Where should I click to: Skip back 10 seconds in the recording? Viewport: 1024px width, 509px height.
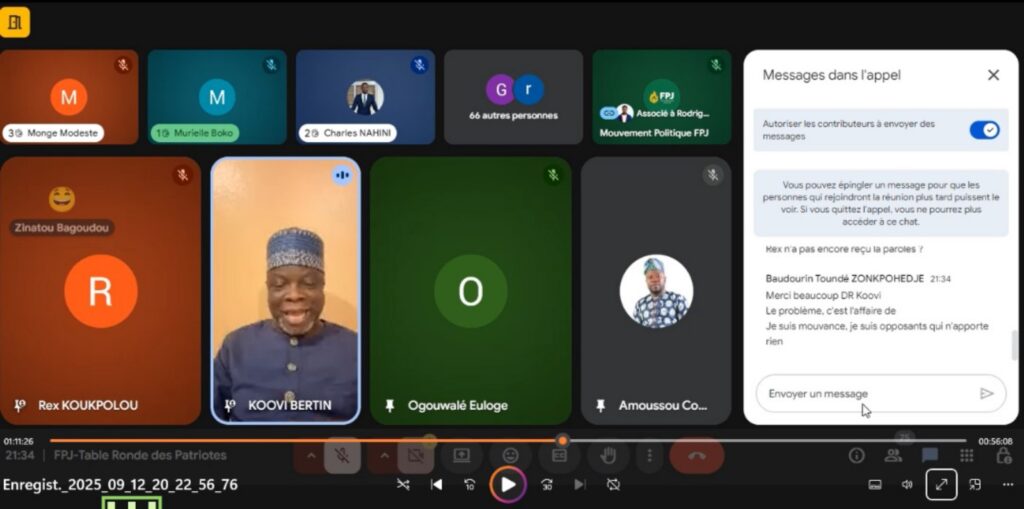(x=469, y=485)
